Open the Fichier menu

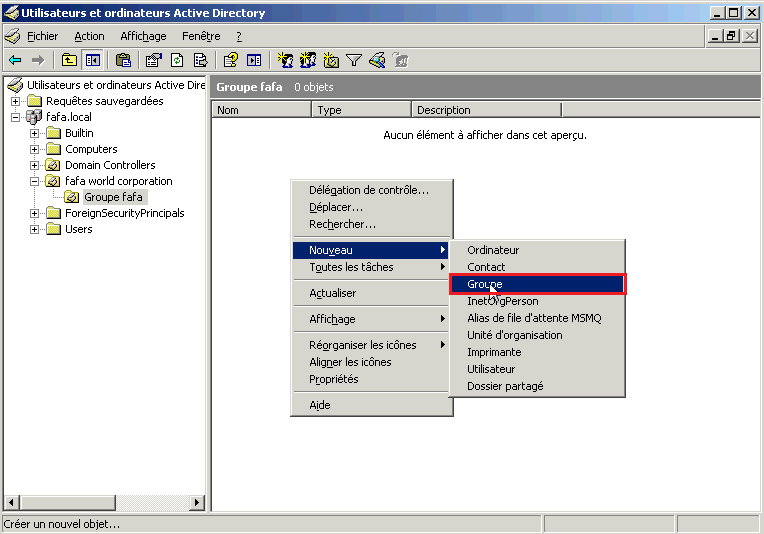pos(42,36)
